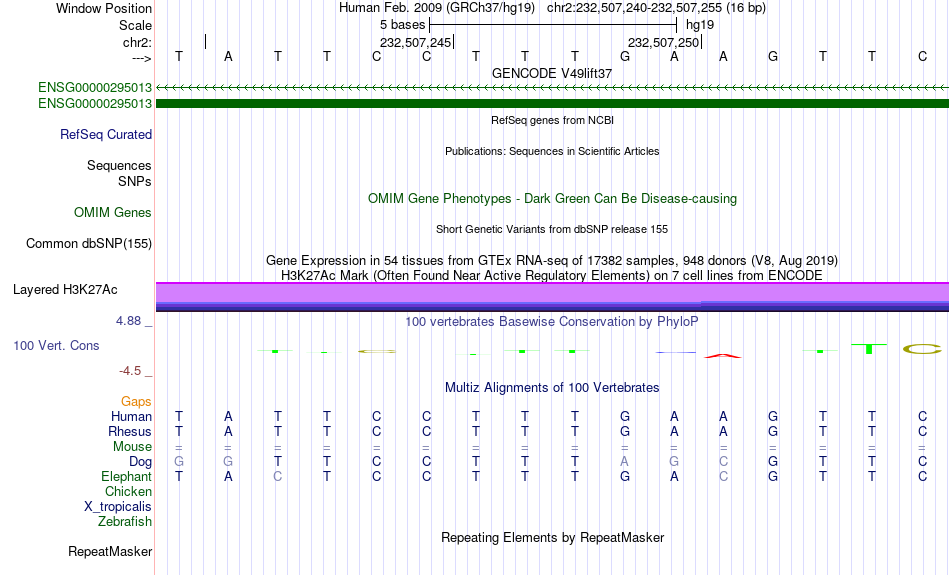
Task: Open OMIM Gene Phenotypes track title
Action: pyautogui.click(x=552, y=199)
